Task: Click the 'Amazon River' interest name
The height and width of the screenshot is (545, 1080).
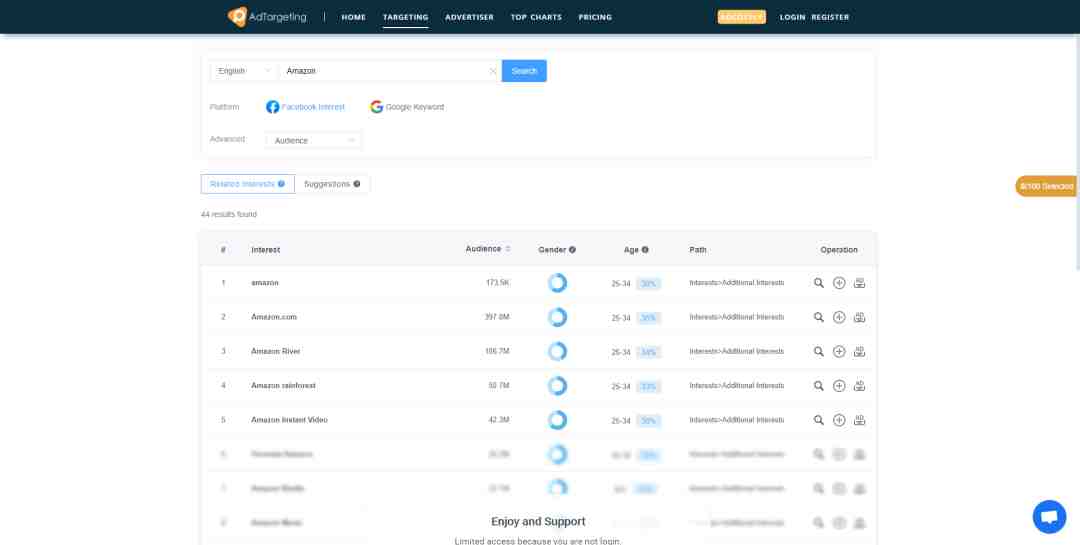Action: (276, 351)
